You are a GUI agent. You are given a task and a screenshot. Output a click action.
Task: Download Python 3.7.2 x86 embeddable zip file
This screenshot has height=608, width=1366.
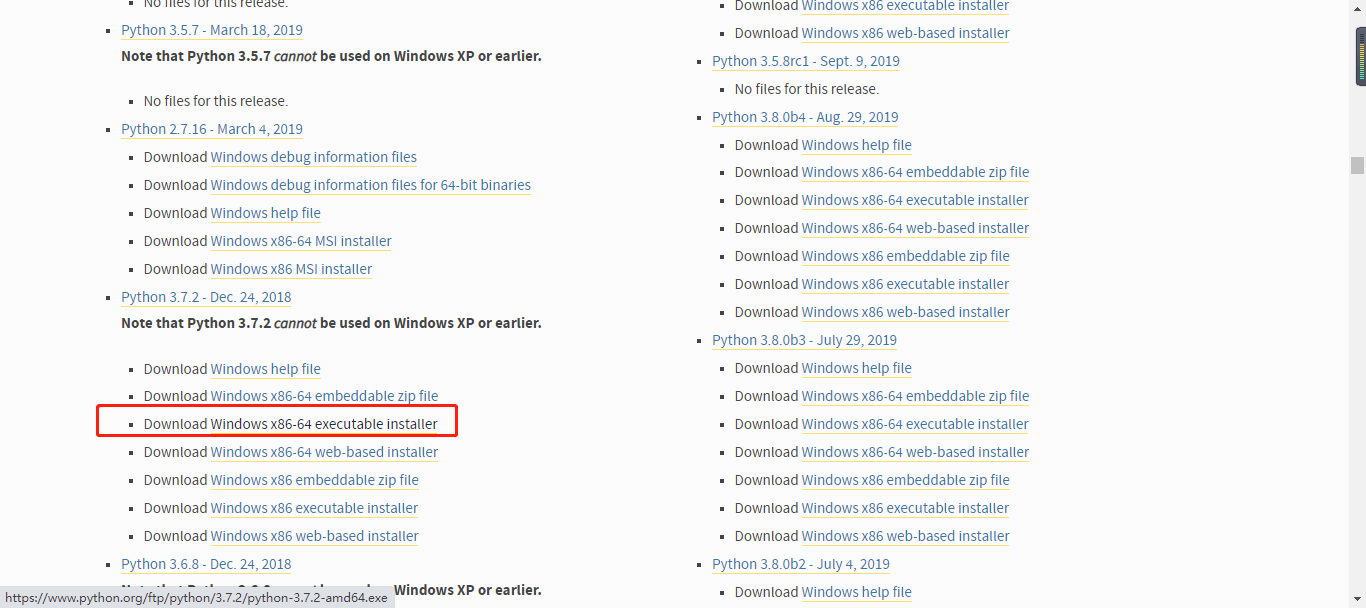[314, 480]
